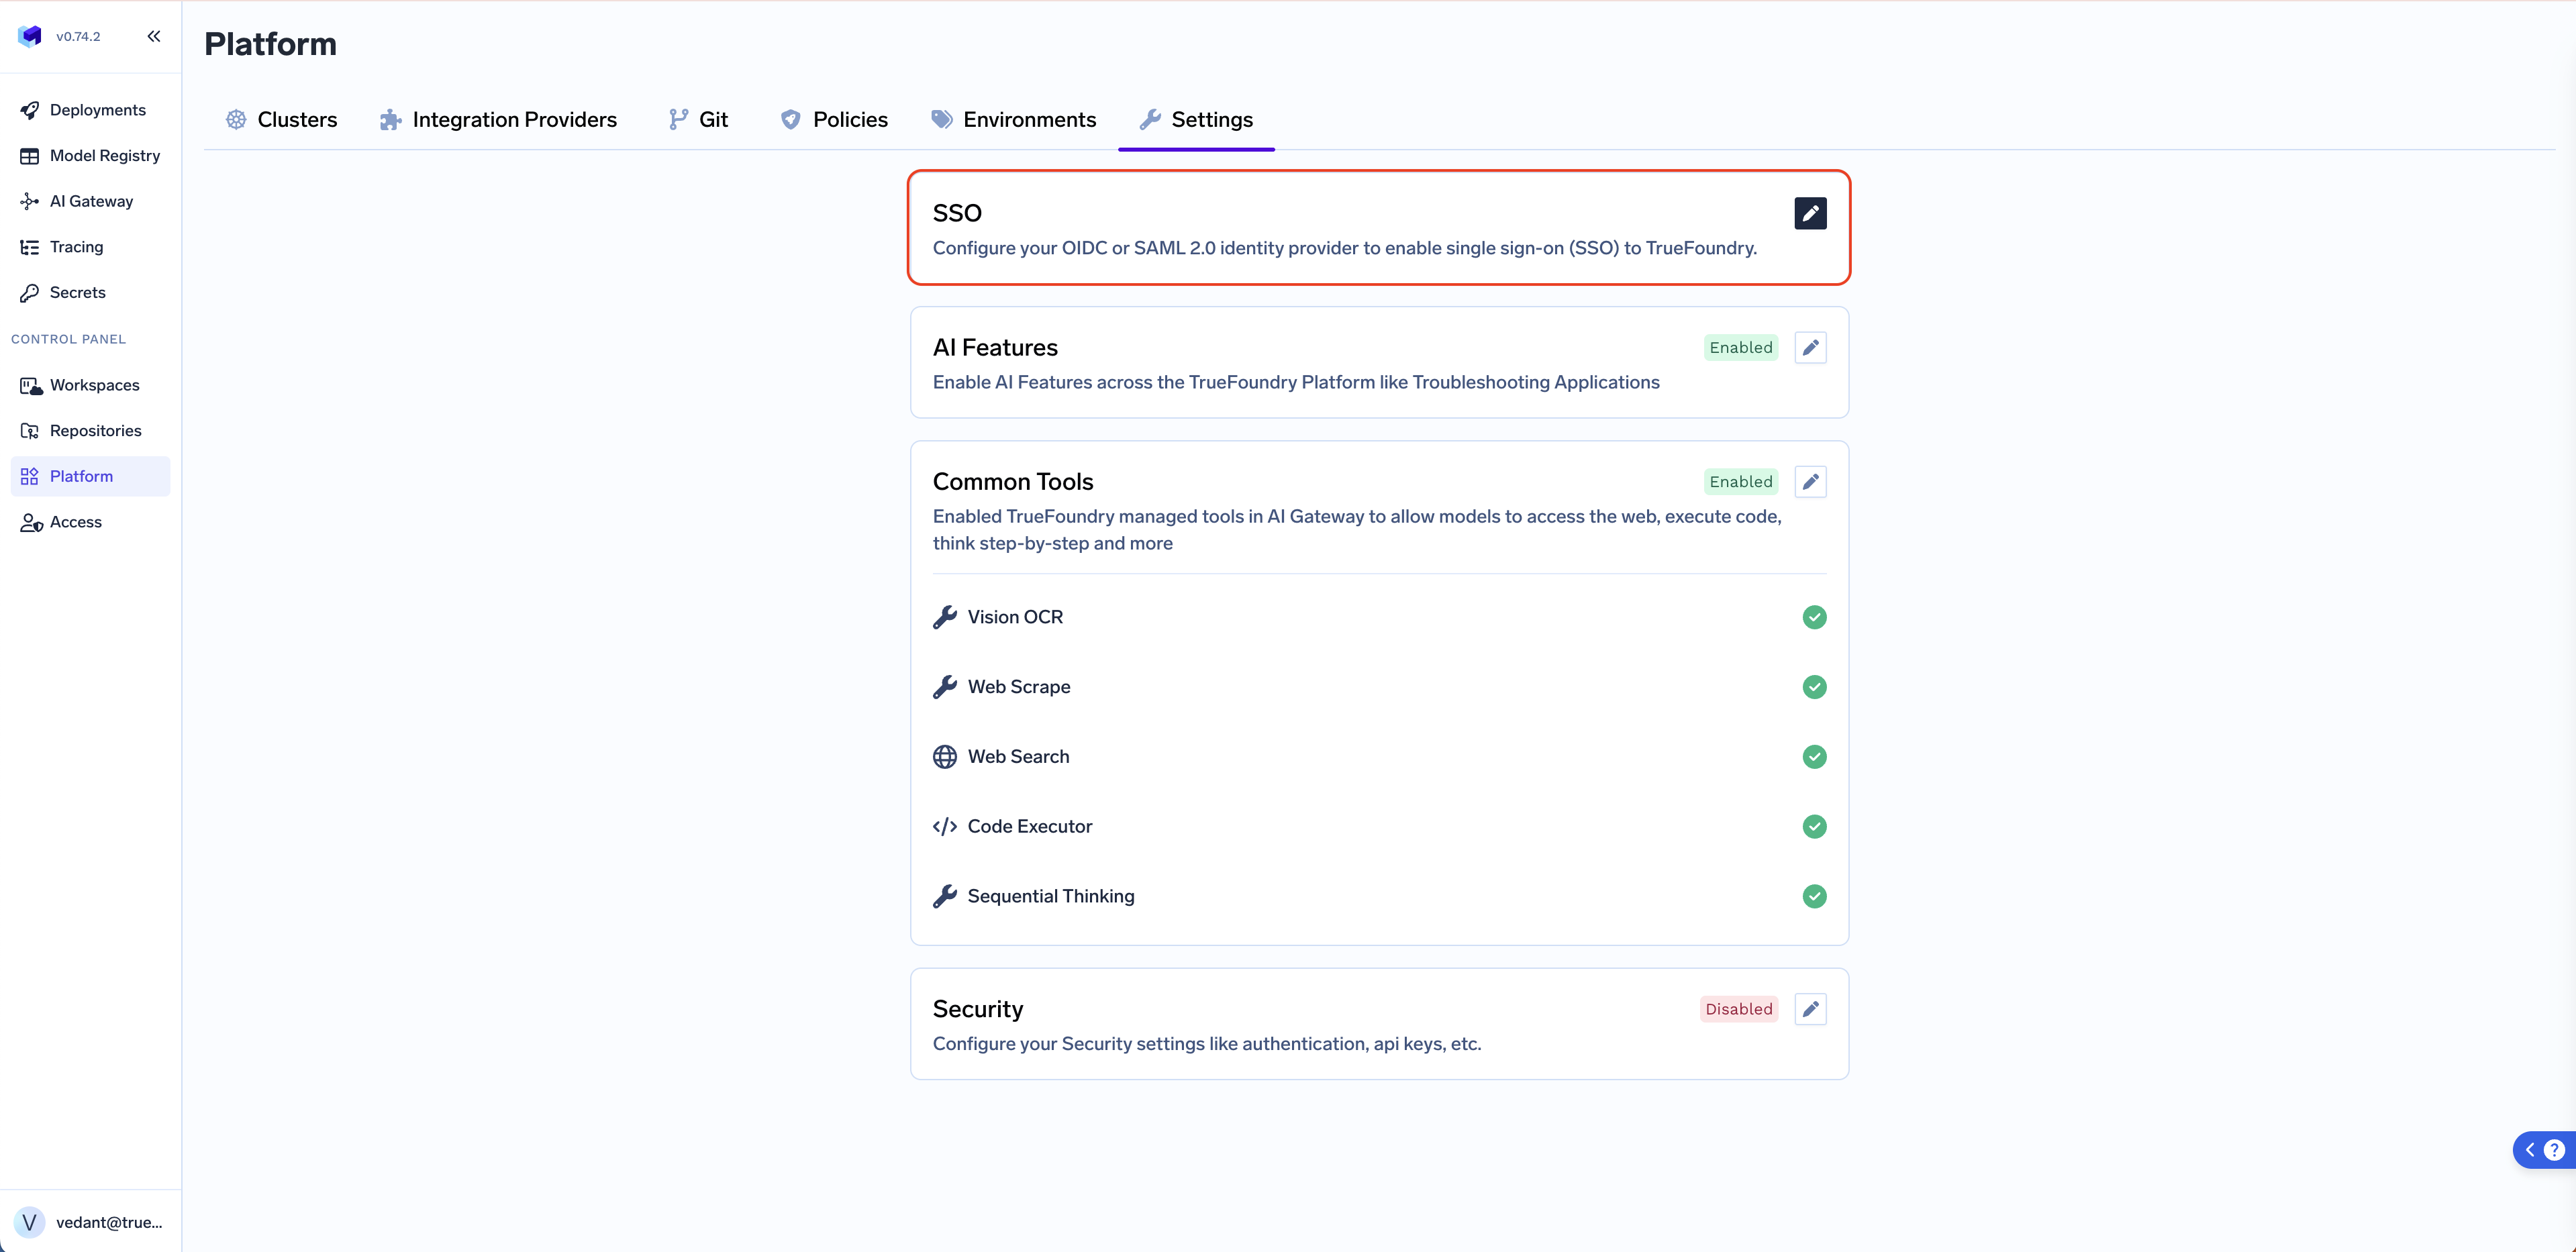Click the user avatar V icon
Screen dimensions: 2576x1252
(x=29, y=1222)
